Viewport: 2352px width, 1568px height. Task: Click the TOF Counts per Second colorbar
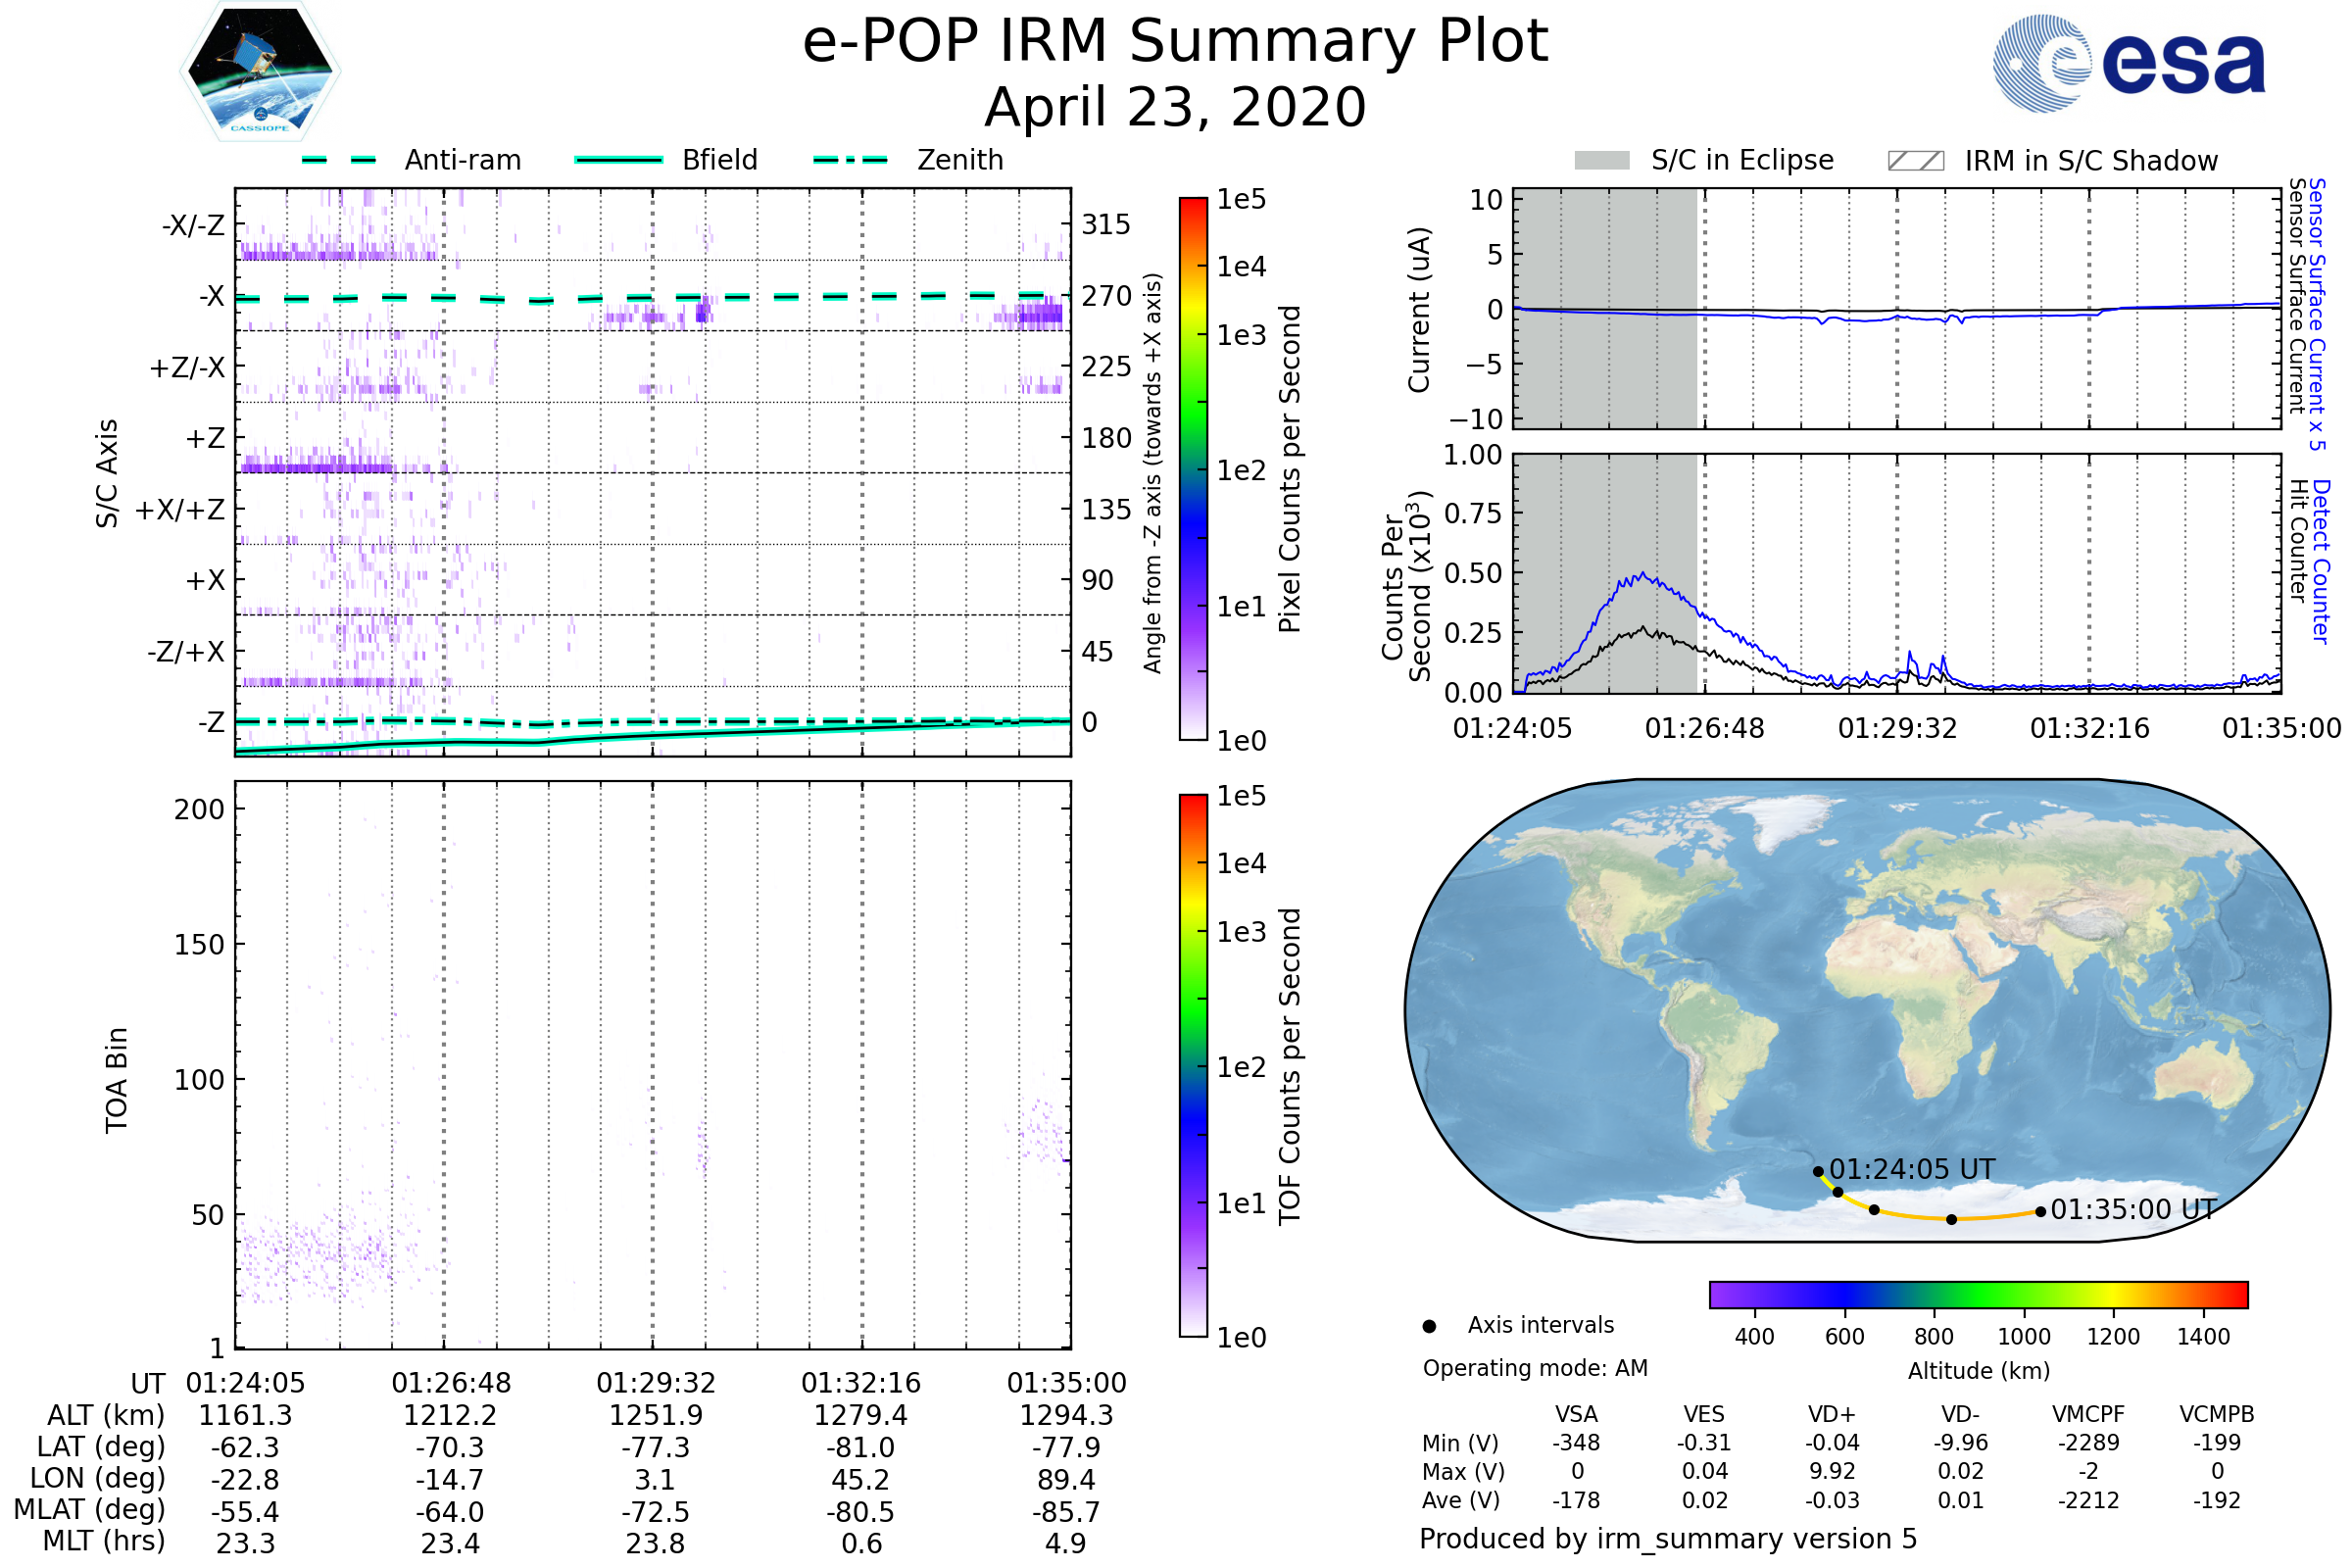[x=1193, y=1065]
